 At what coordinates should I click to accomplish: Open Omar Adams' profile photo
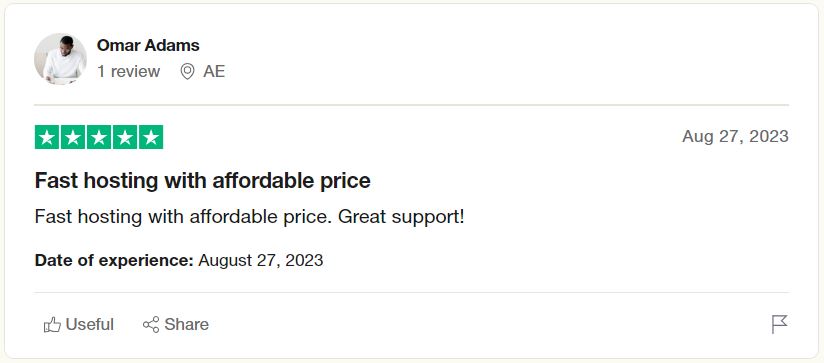tap(60, 59)
